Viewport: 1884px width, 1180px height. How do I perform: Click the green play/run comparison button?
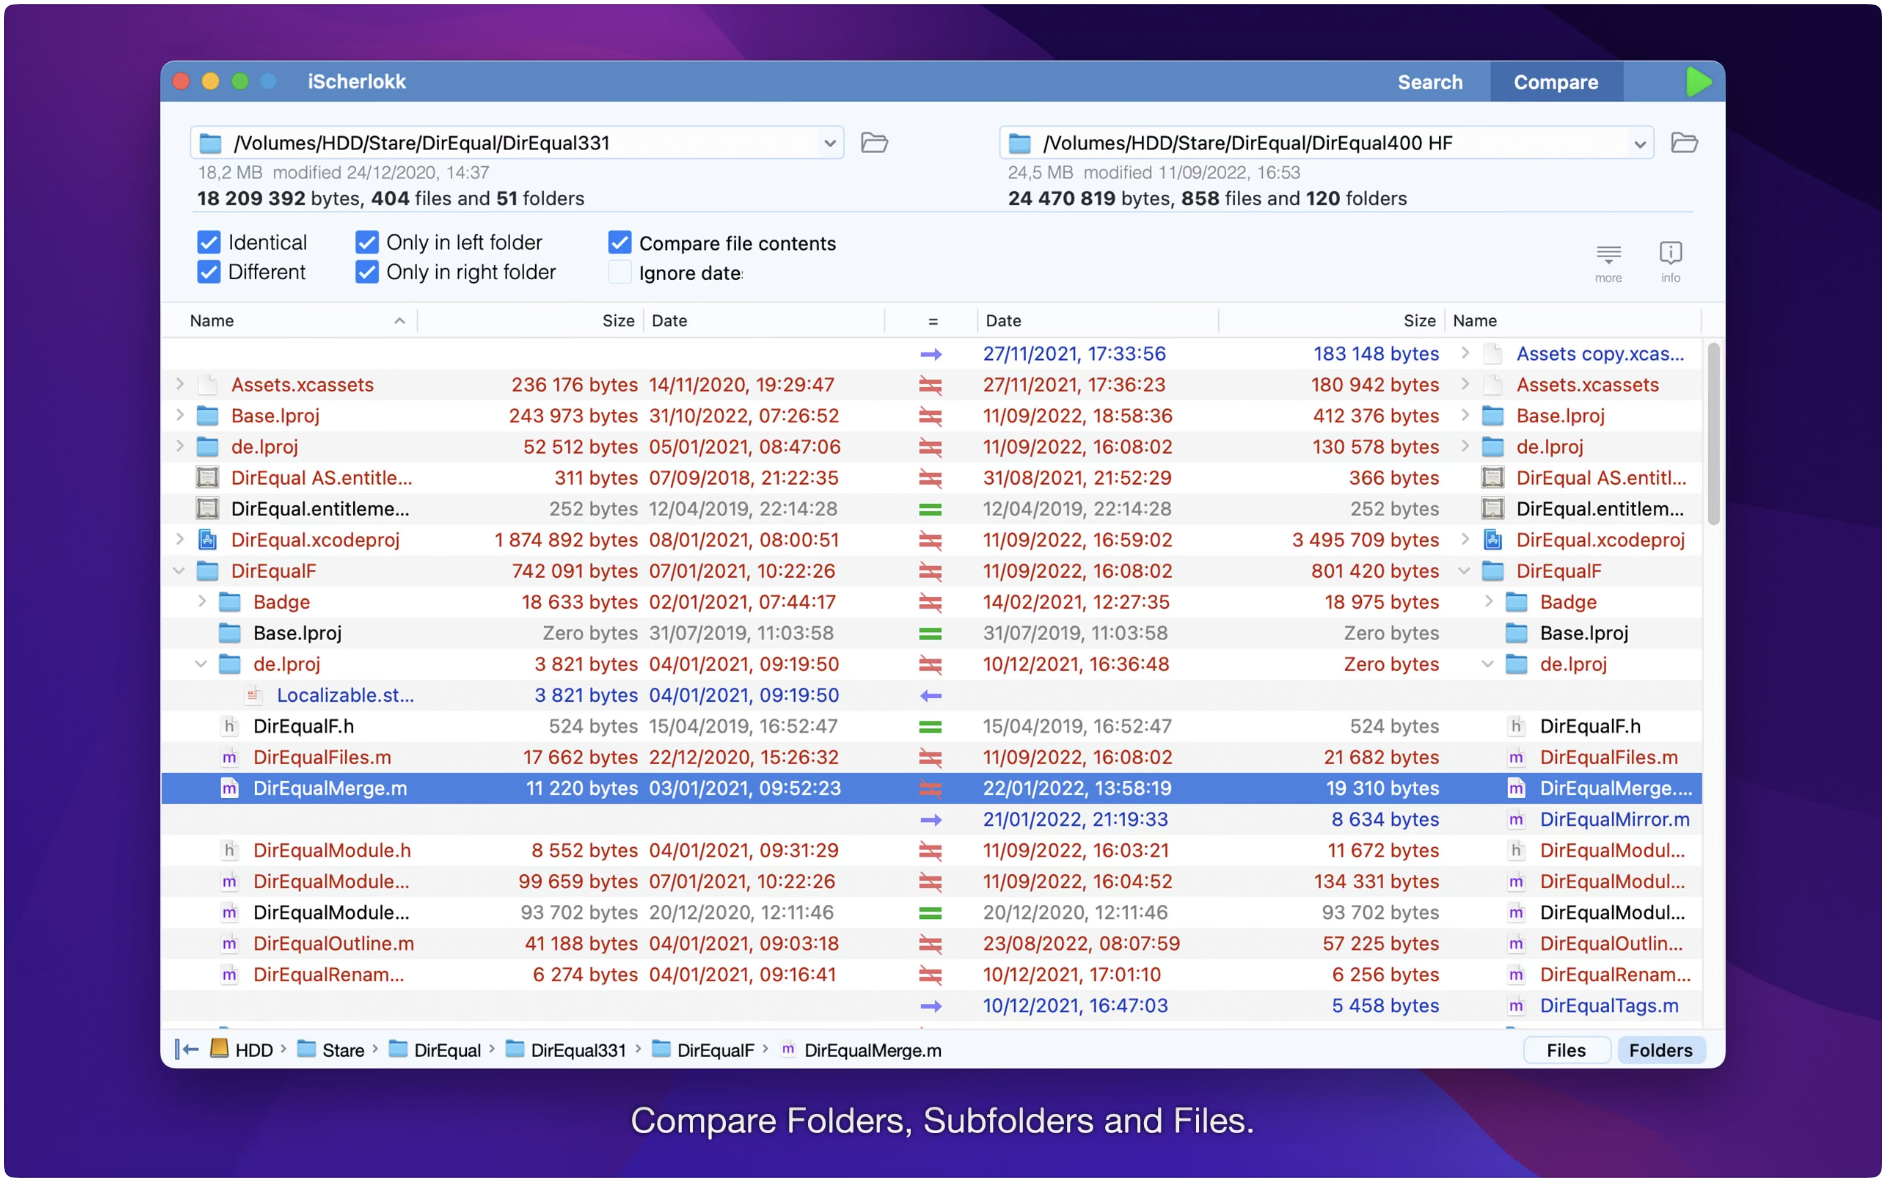[x=1697, y=82]
